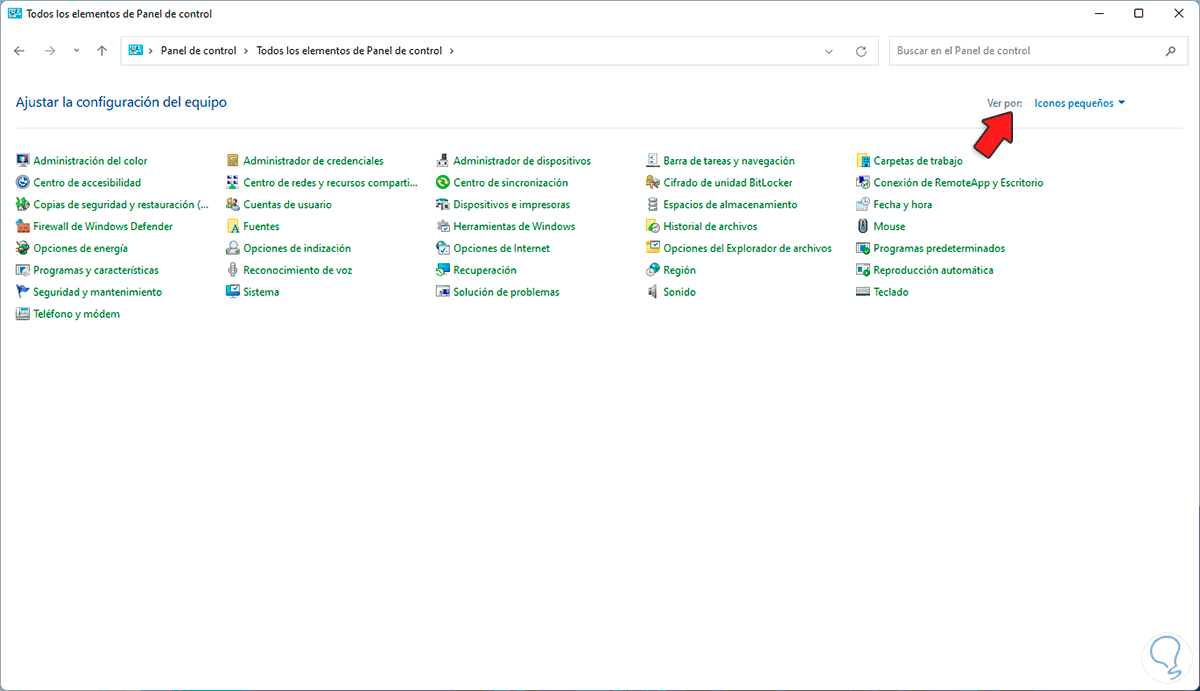Expand chevron before the Panel de control breadcrumb
Image resolution: width=1200 pixels, height=691 pixels.
pyautogui.click(x=151, y=51)
